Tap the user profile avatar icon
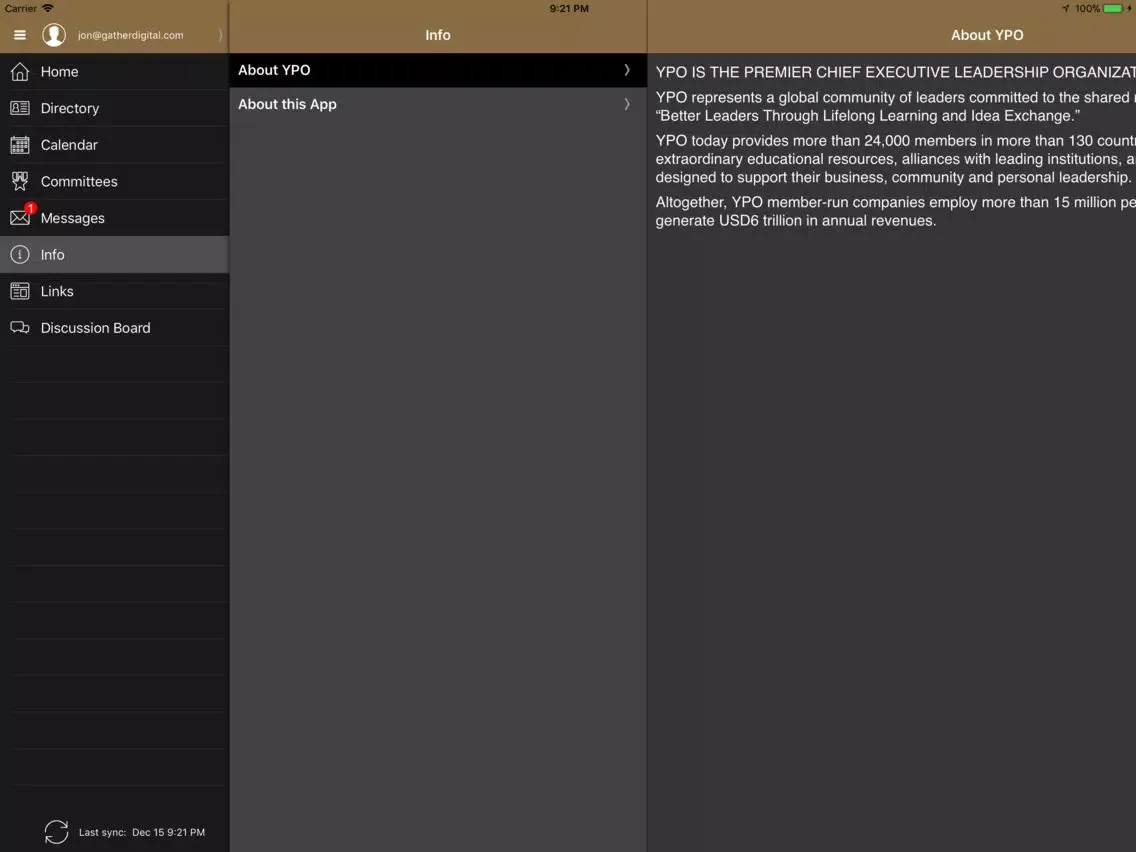 click(54, 35)
